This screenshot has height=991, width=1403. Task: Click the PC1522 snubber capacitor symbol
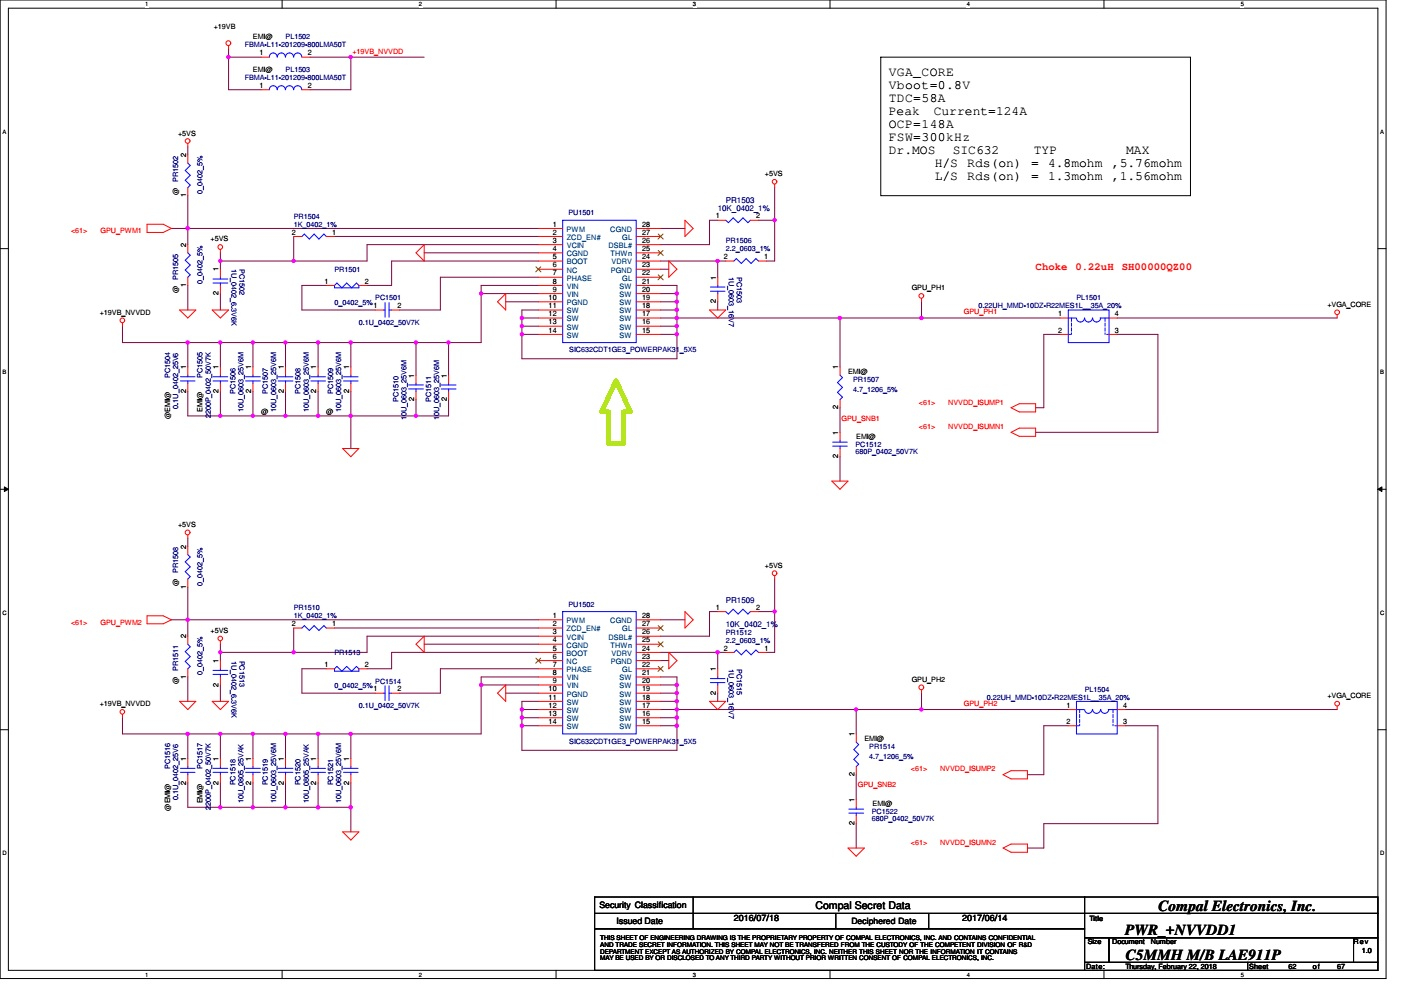coord(856,811)
